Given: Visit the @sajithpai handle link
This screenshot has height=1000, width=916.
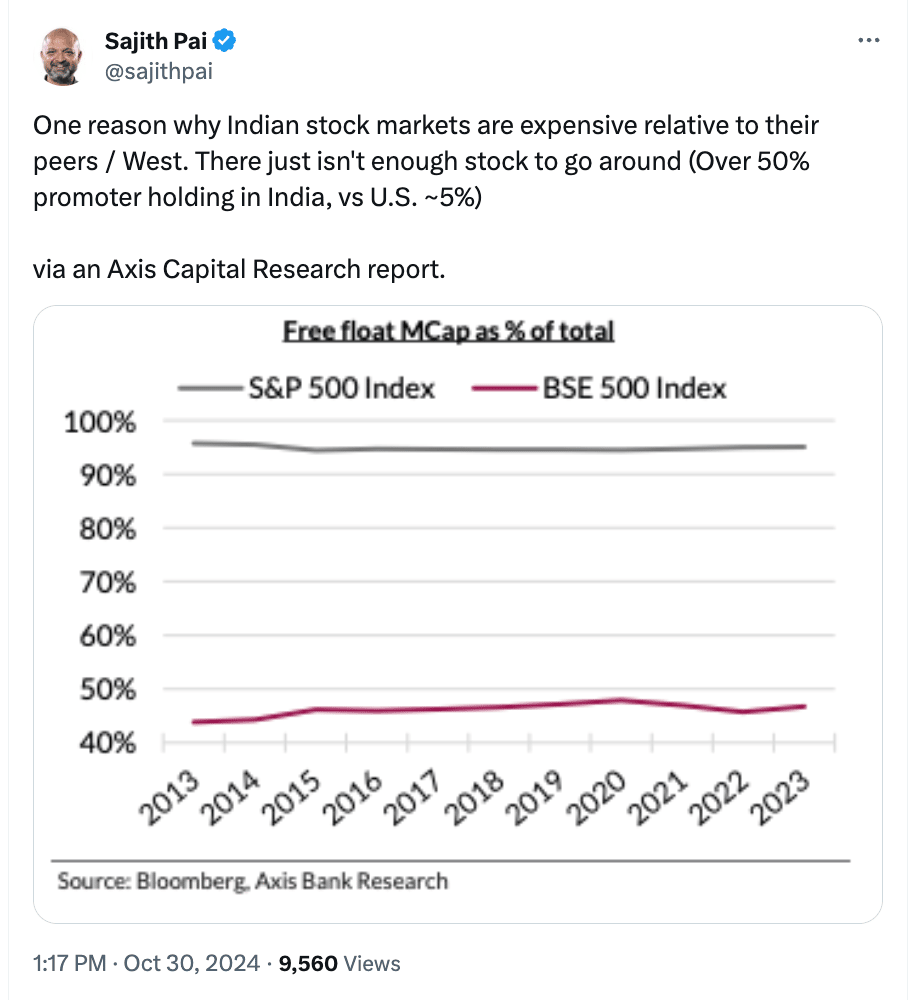Looking at the screenshot, I should tap(158, 71).
